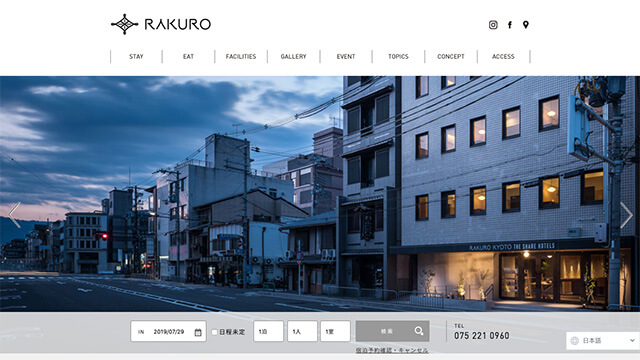Open the GALLERY menu item
Viewport: 640px width, 360px height.
[x=293, y=56]
